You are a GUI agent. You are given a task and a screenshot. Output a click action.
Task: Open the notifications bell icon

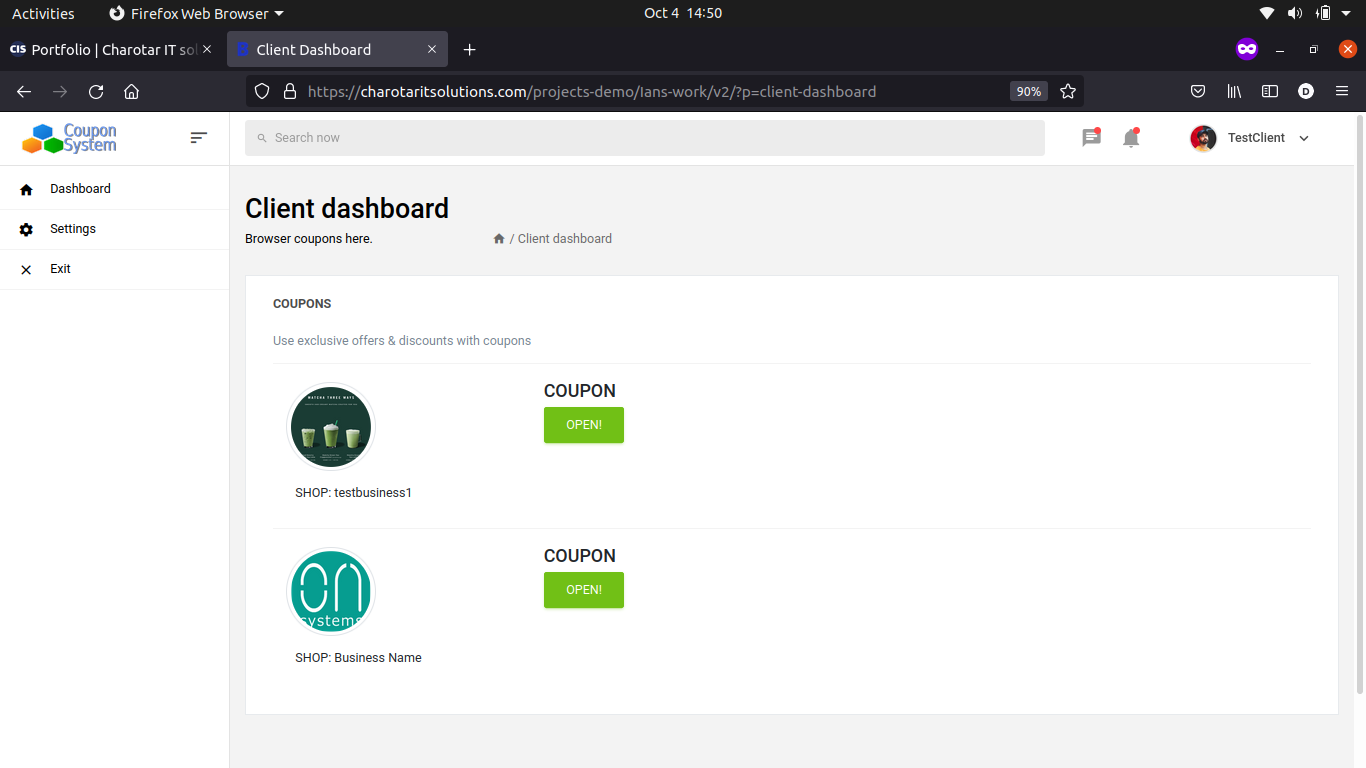tap(1131, 138)
